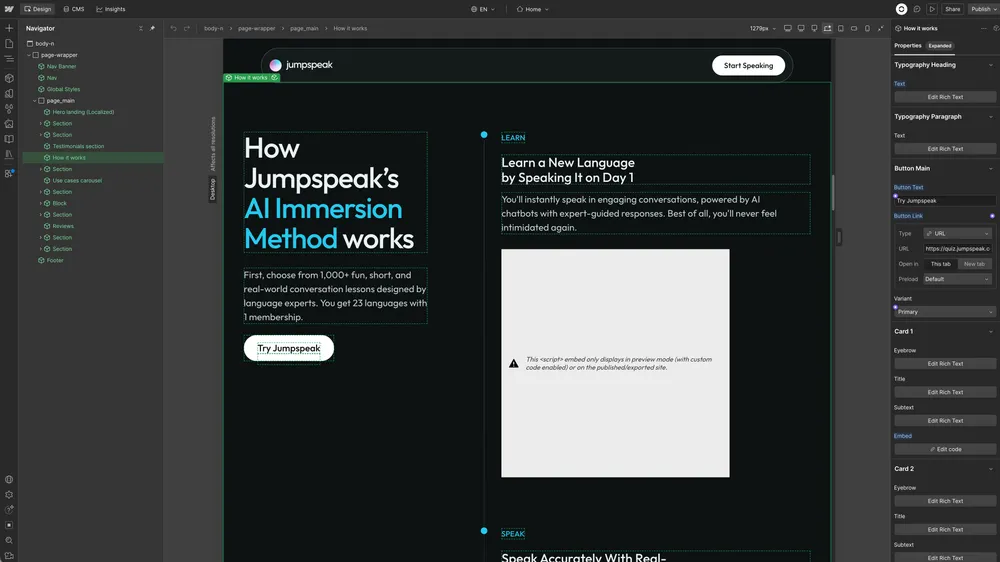This screenshot has height=562, width=1000.
Task: Switch to the mobile portrait breakpoint
Action: [x=867, y=28]
